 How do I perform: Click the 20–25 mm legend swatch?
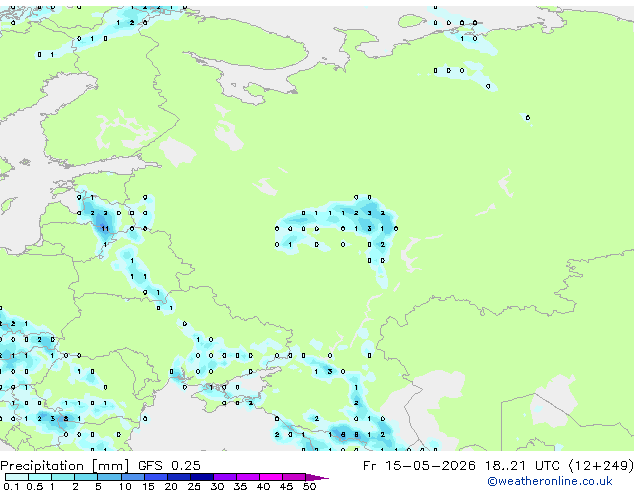pyautogui.click(x=179, y=477)
